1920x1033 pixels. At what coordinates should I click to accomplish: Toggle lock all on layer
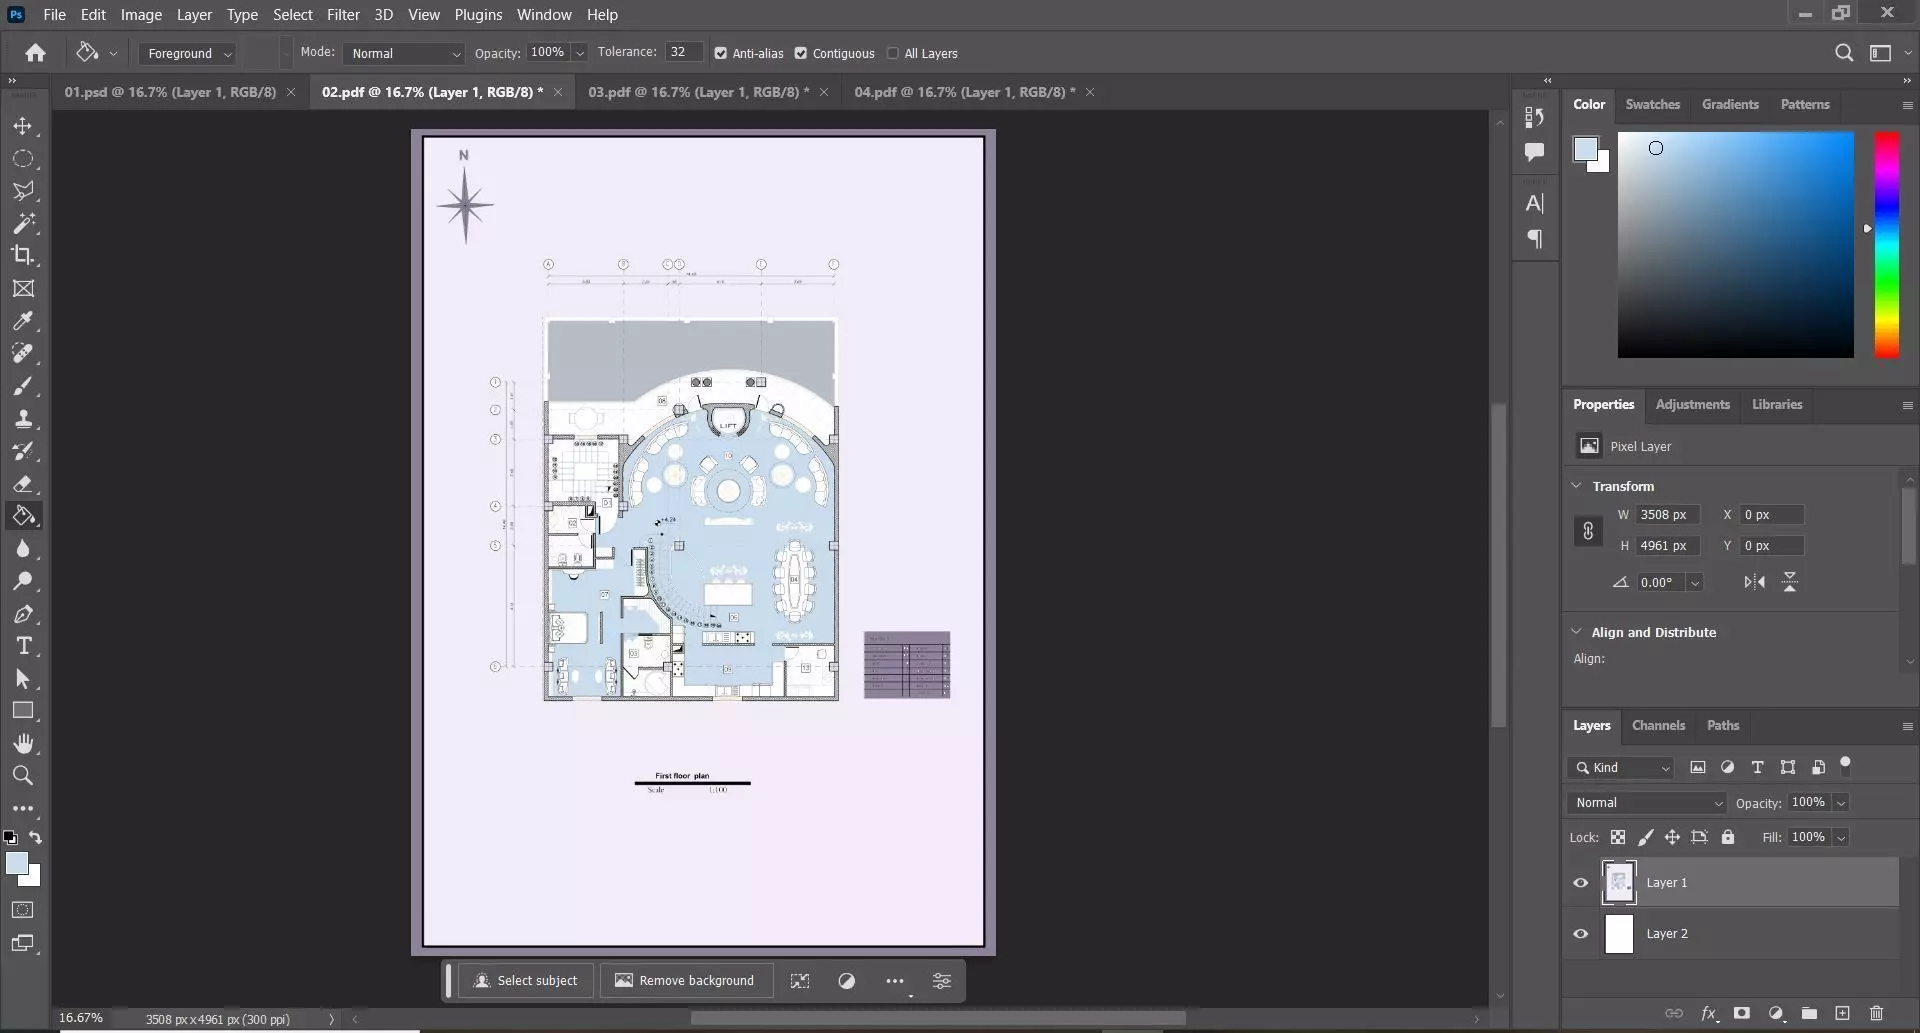pos(1727,837)
